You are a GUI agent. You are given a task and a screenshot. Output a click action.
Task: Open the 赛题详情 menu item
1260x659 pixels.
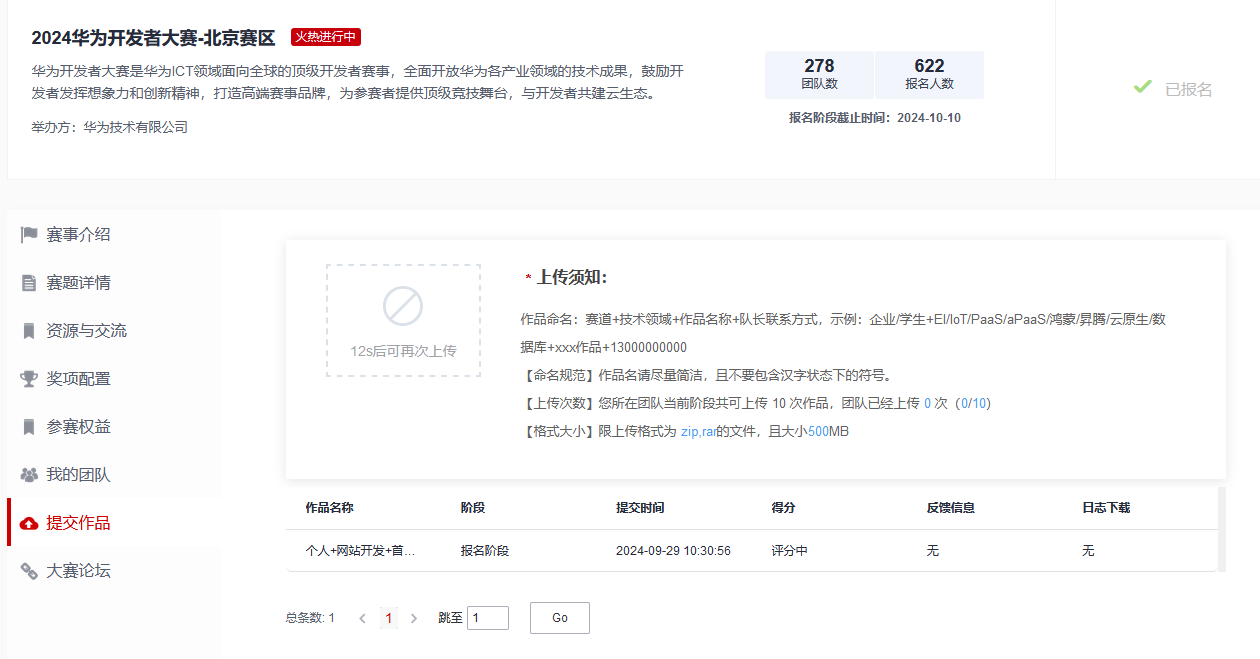click(x=114, y=283)
